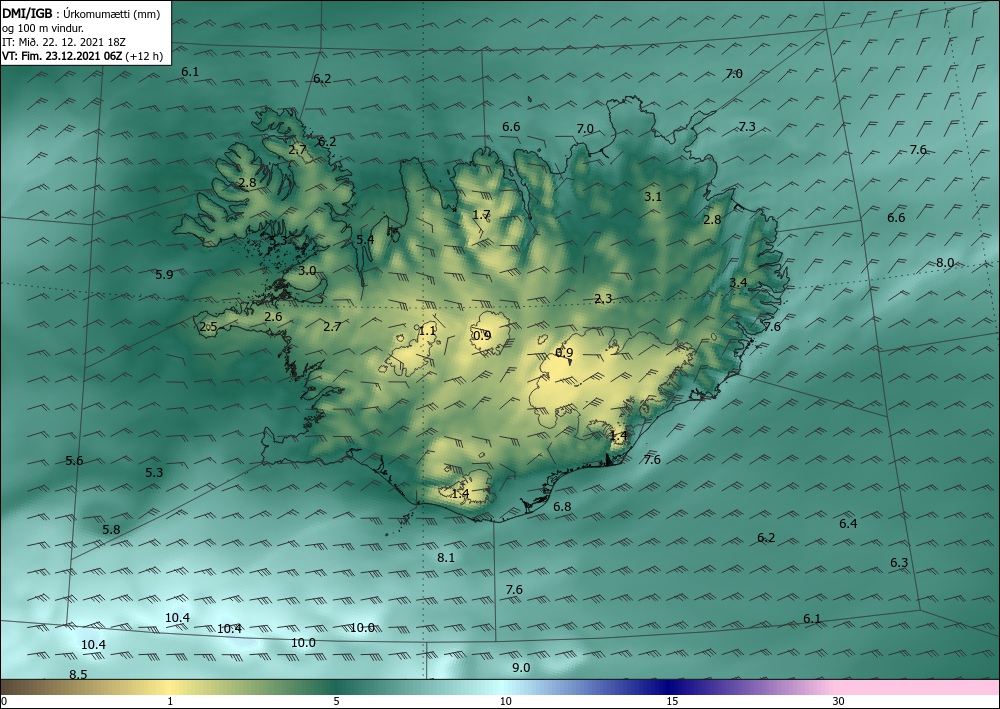Click the '5.4' value on the map
Viewport: 1000px width, 709px height.
pos(365,239)
